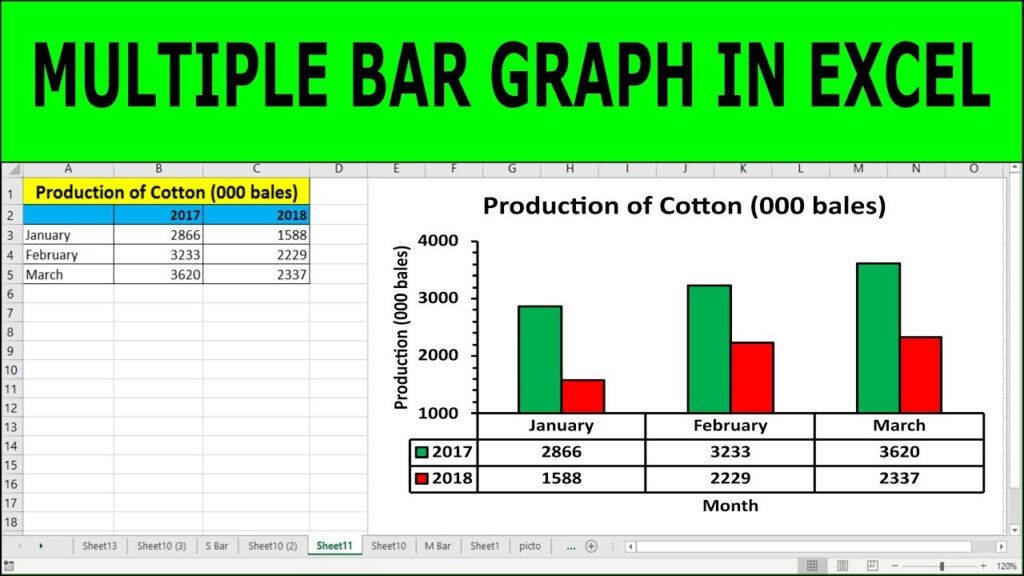This screenshot has width=1024, height=576.
Task: Select the 2018 header cell in table
Action: tap(256, 215)
